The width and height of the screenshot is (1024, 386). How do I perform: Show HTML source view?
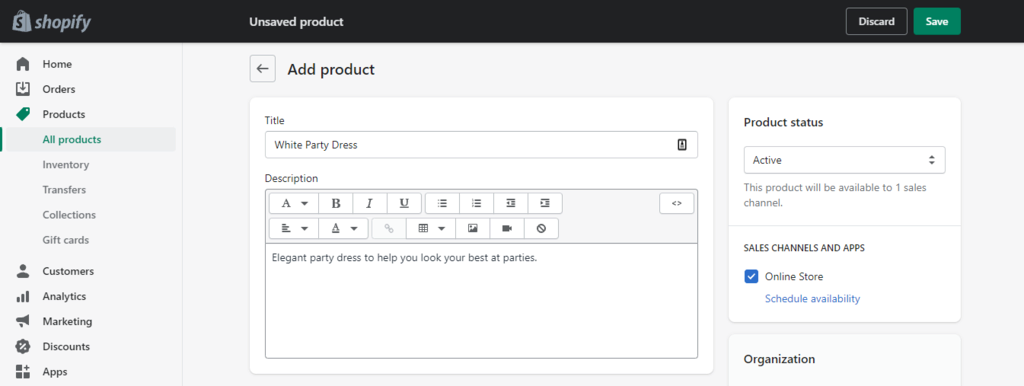click(677, 203)
